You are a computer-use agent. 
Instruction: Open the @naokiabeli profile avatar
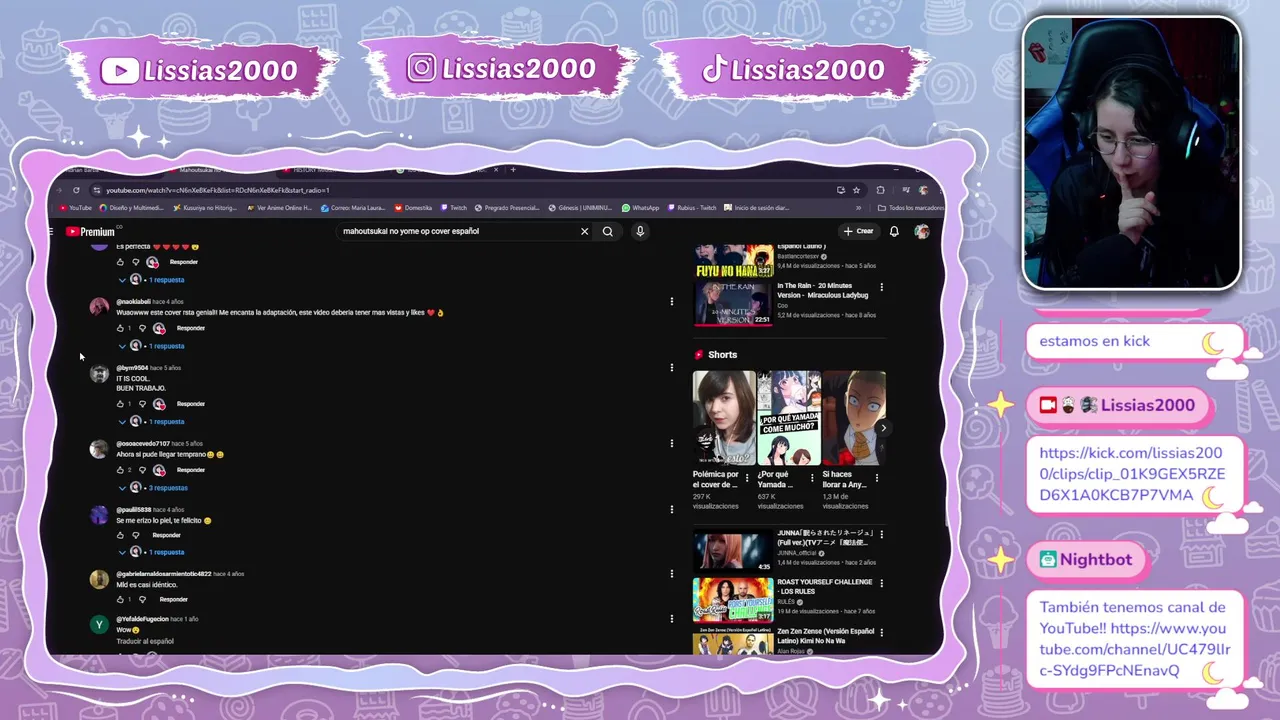click(x=99, y=307)
